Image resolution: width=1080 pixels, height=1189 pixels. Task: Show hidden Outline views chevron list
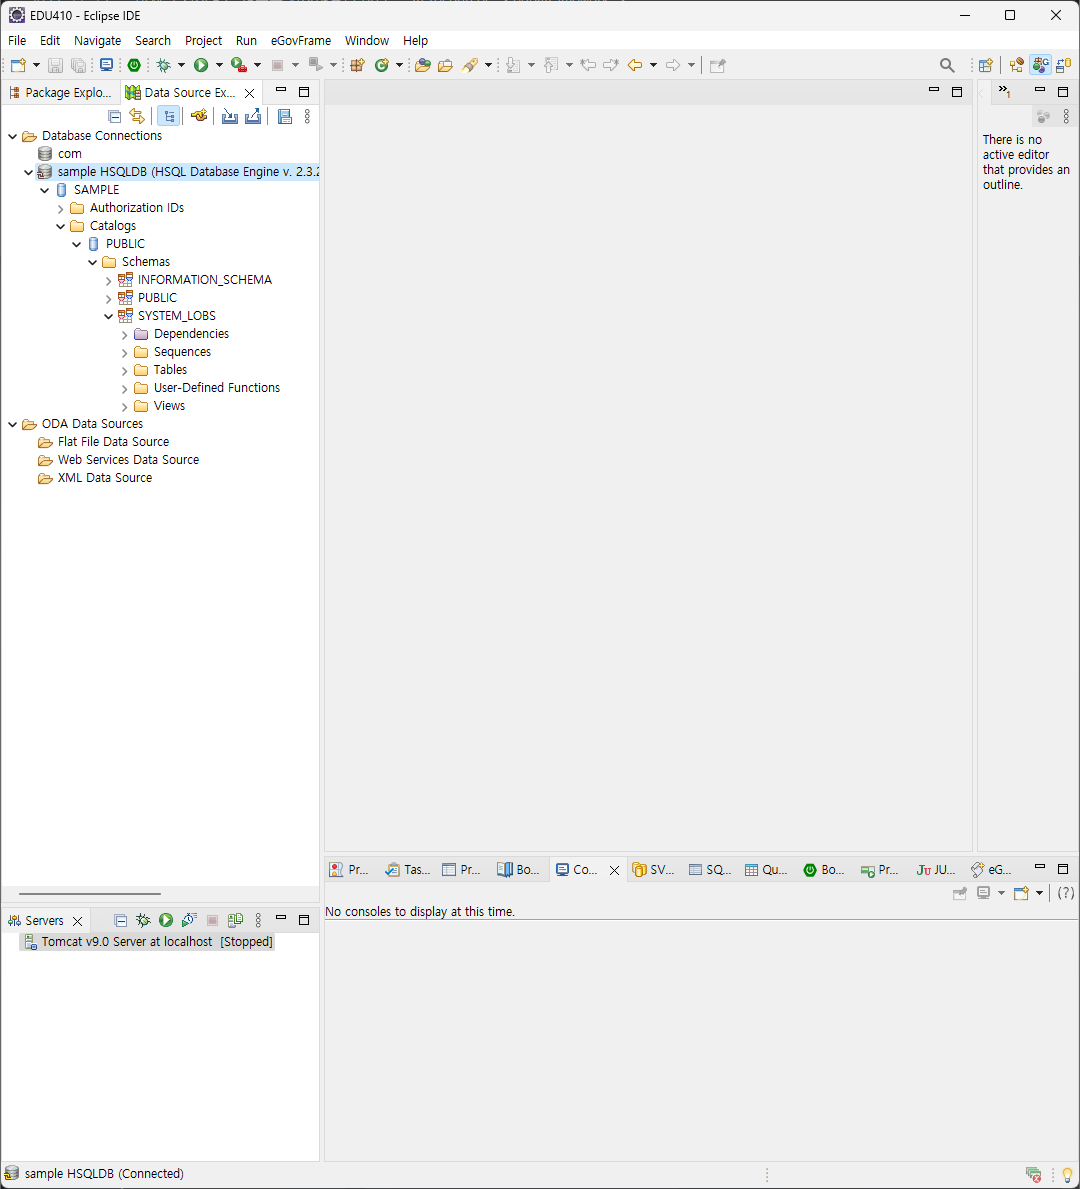1004,92
